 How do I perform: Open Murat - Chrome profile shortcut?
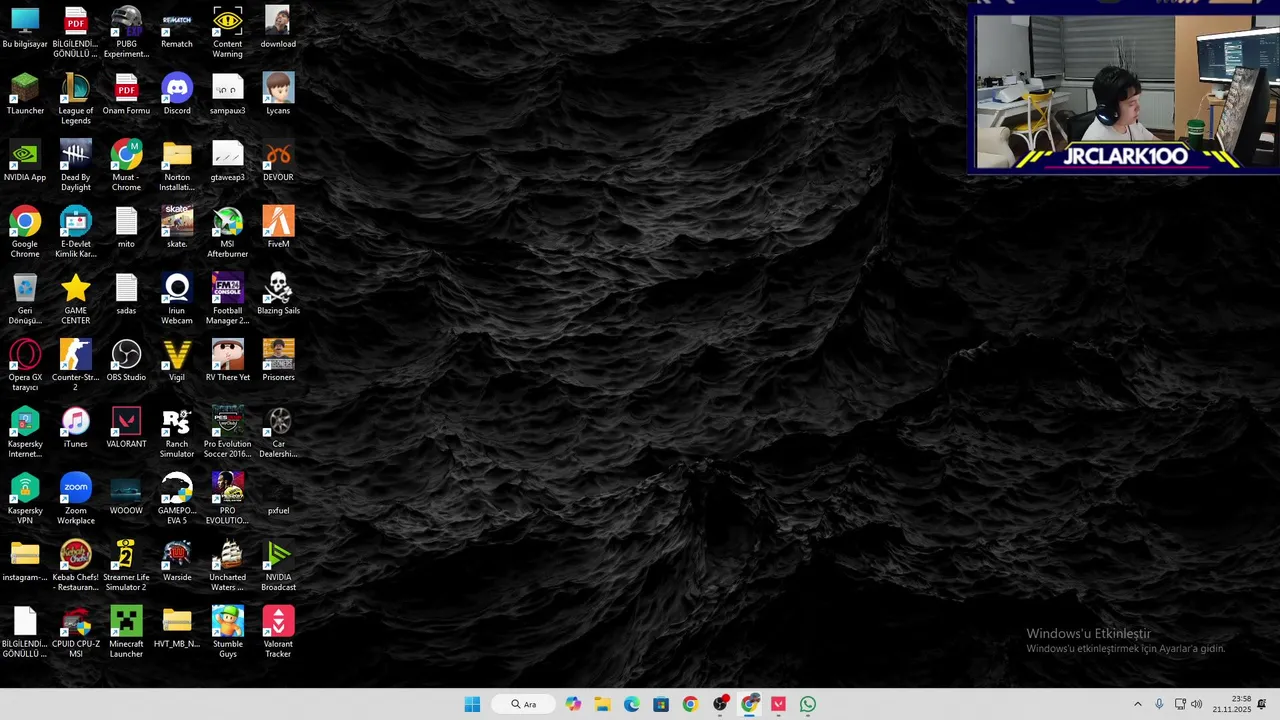126,166
